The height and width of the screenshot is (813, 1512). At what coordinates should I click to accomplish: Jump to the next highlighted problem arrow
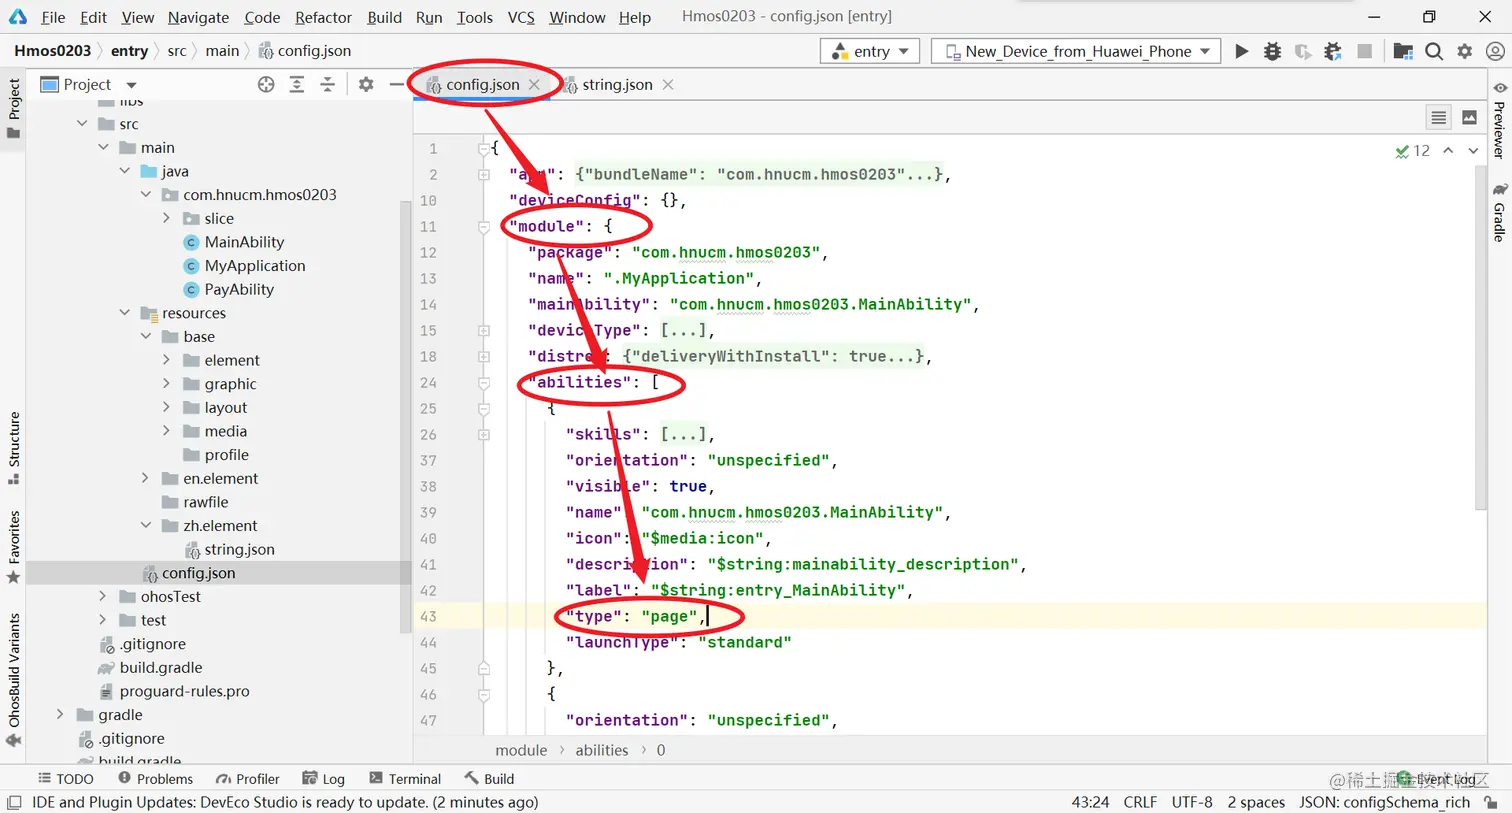click(1473, 151)
